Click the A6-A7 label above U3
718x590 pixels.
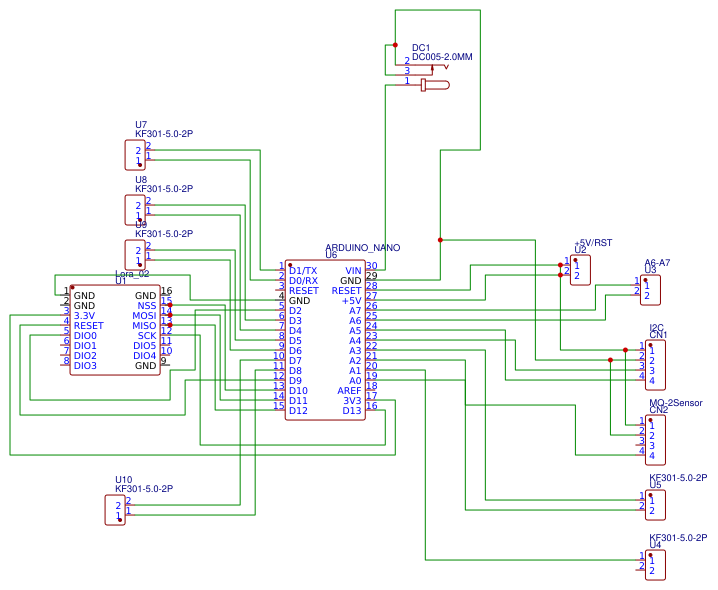coord(657,263)
